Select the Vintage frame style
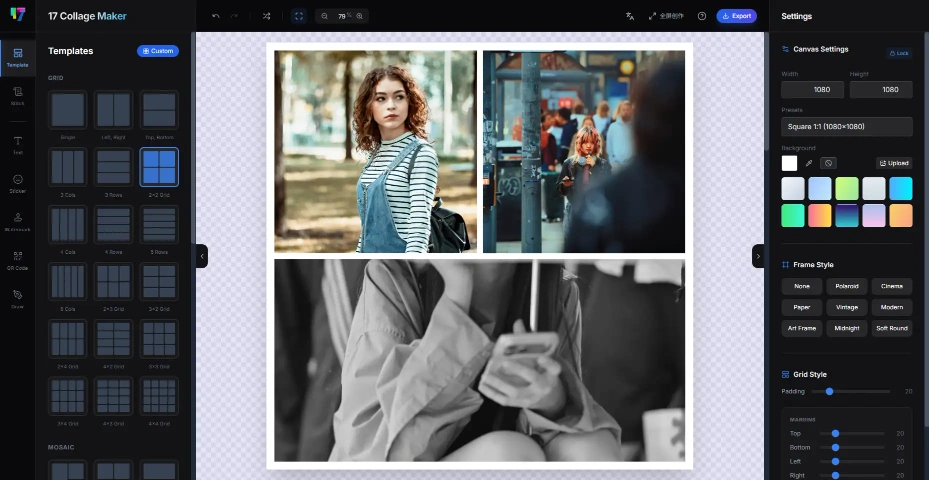 (847, 307)
